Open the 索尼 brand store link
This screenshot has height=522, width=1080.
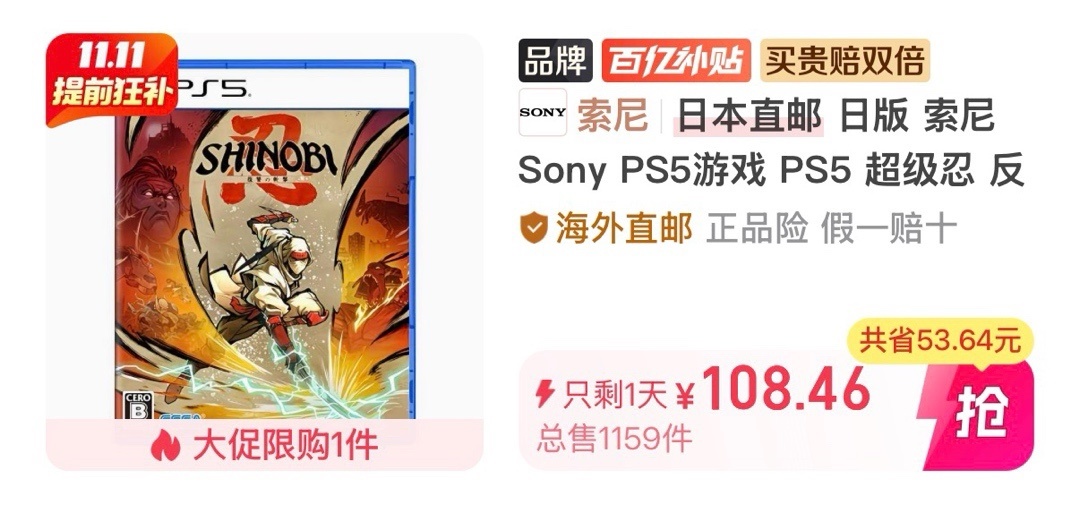(x=612, y=114)
